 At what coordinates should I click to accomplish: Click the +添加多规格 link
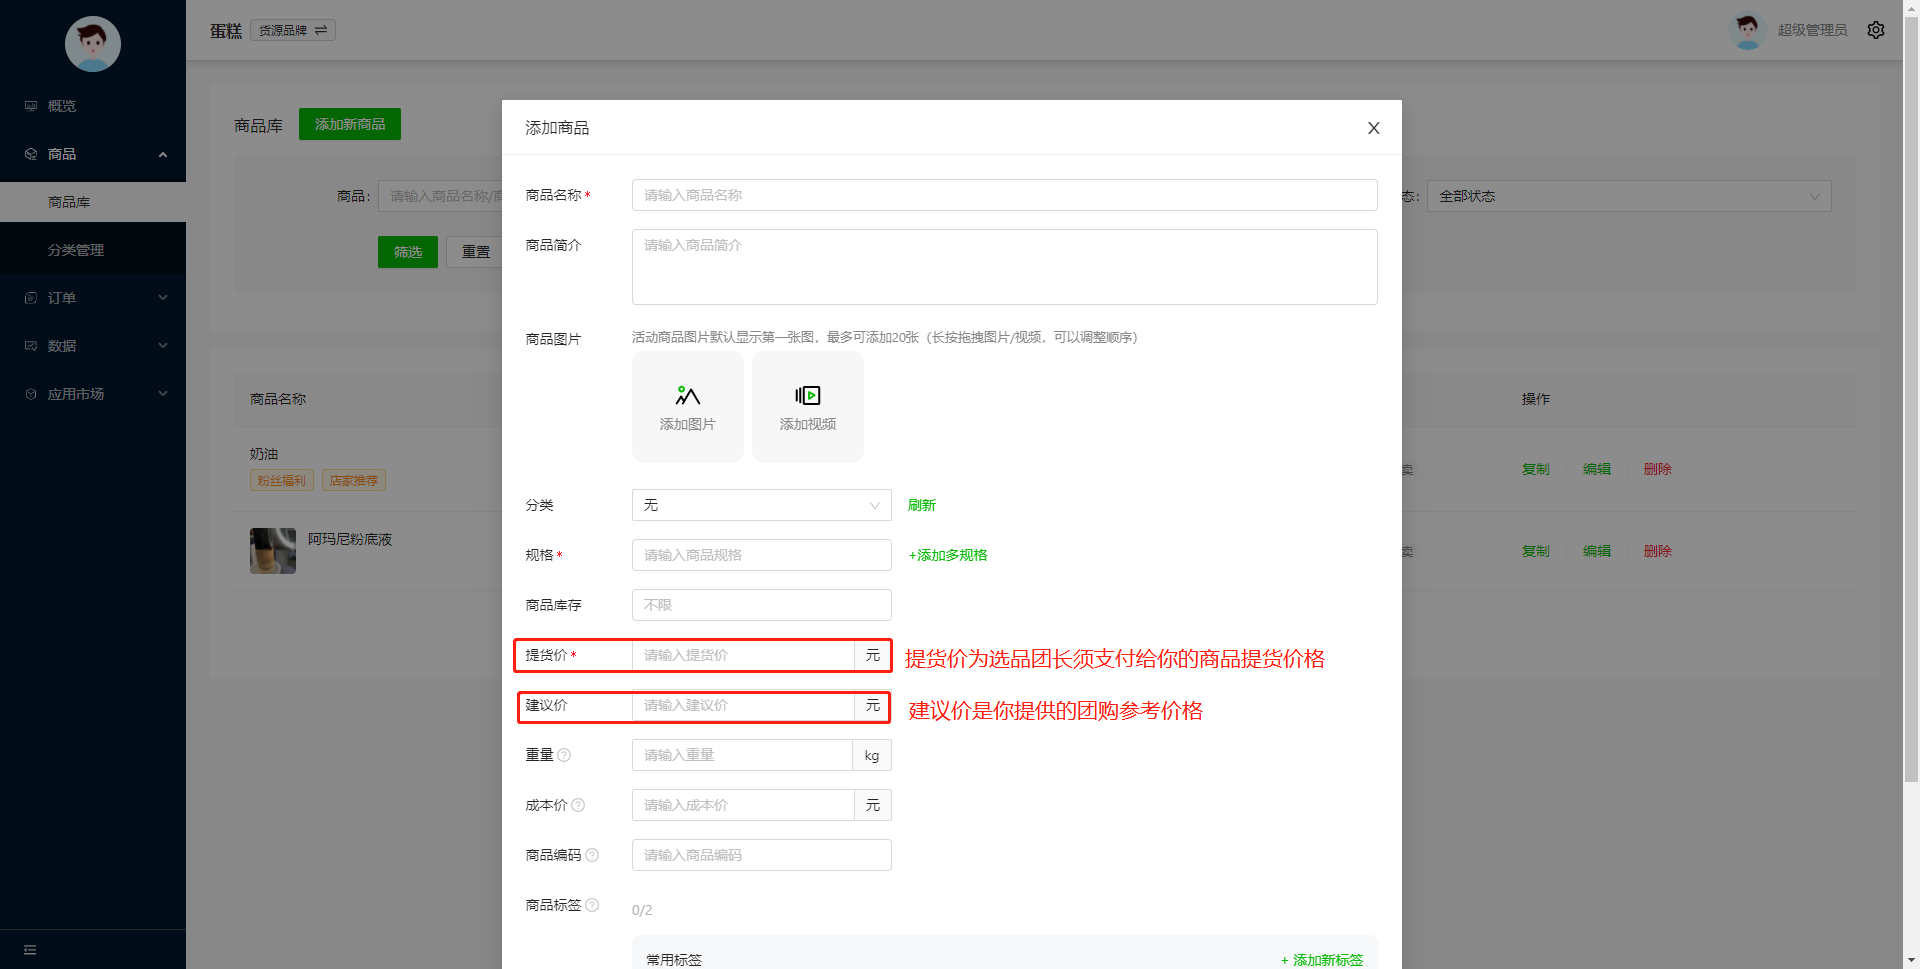pos(948,555)
